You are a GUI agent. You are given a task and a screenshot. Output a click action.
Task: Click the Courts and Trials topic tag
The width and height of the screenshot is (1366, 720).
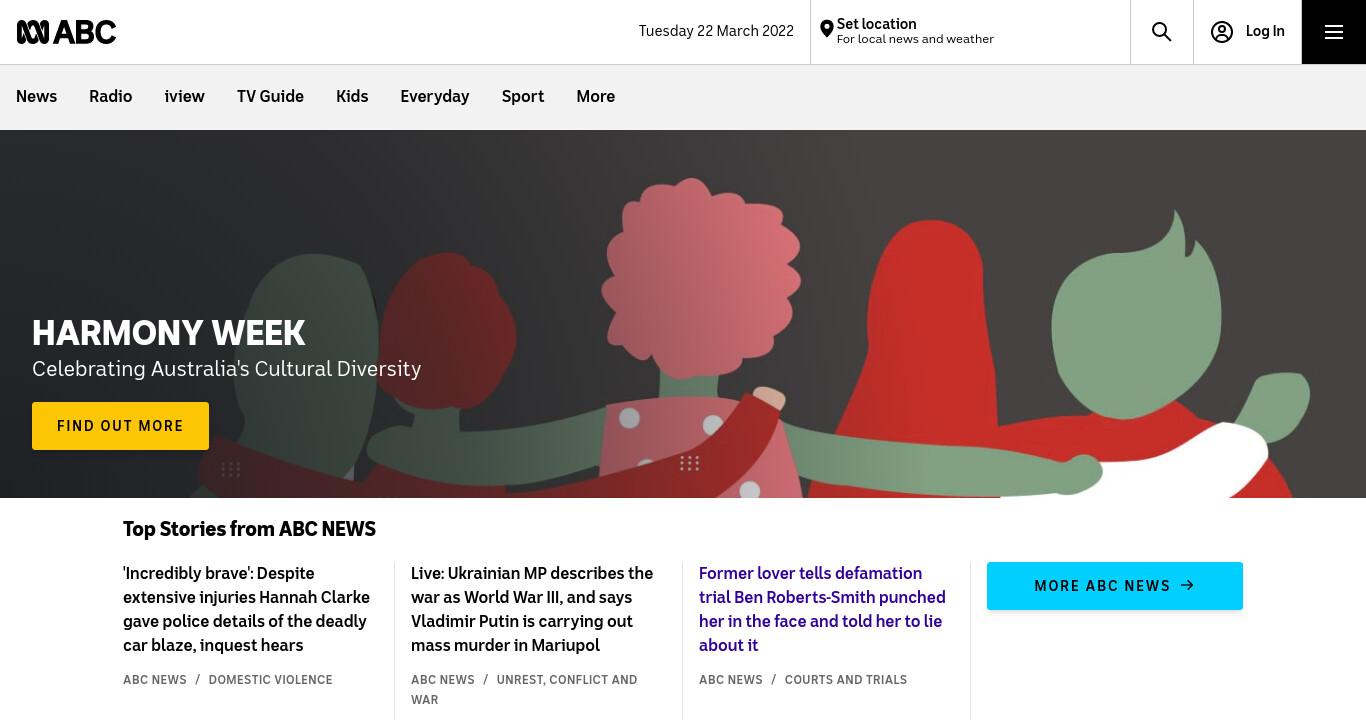coord(846,680)
